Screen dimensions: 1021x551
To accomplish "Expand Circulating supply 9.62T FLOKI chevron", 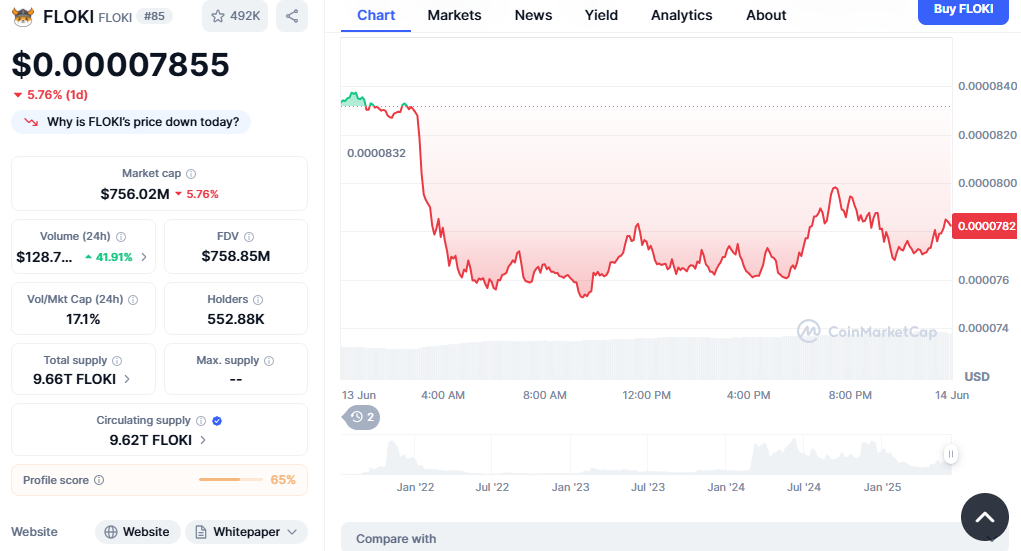I will click(203, 440).
